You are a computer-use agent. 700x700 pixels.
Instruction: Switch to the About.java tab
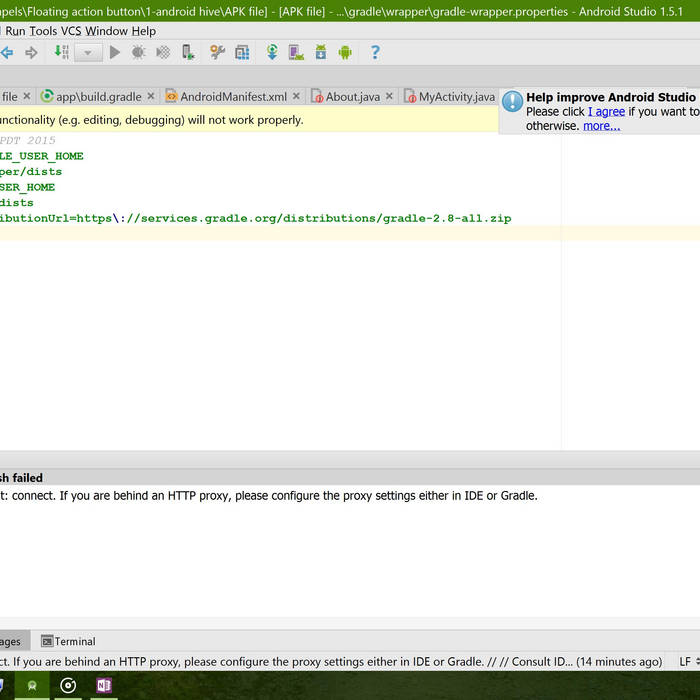click(x=352, y=96)
